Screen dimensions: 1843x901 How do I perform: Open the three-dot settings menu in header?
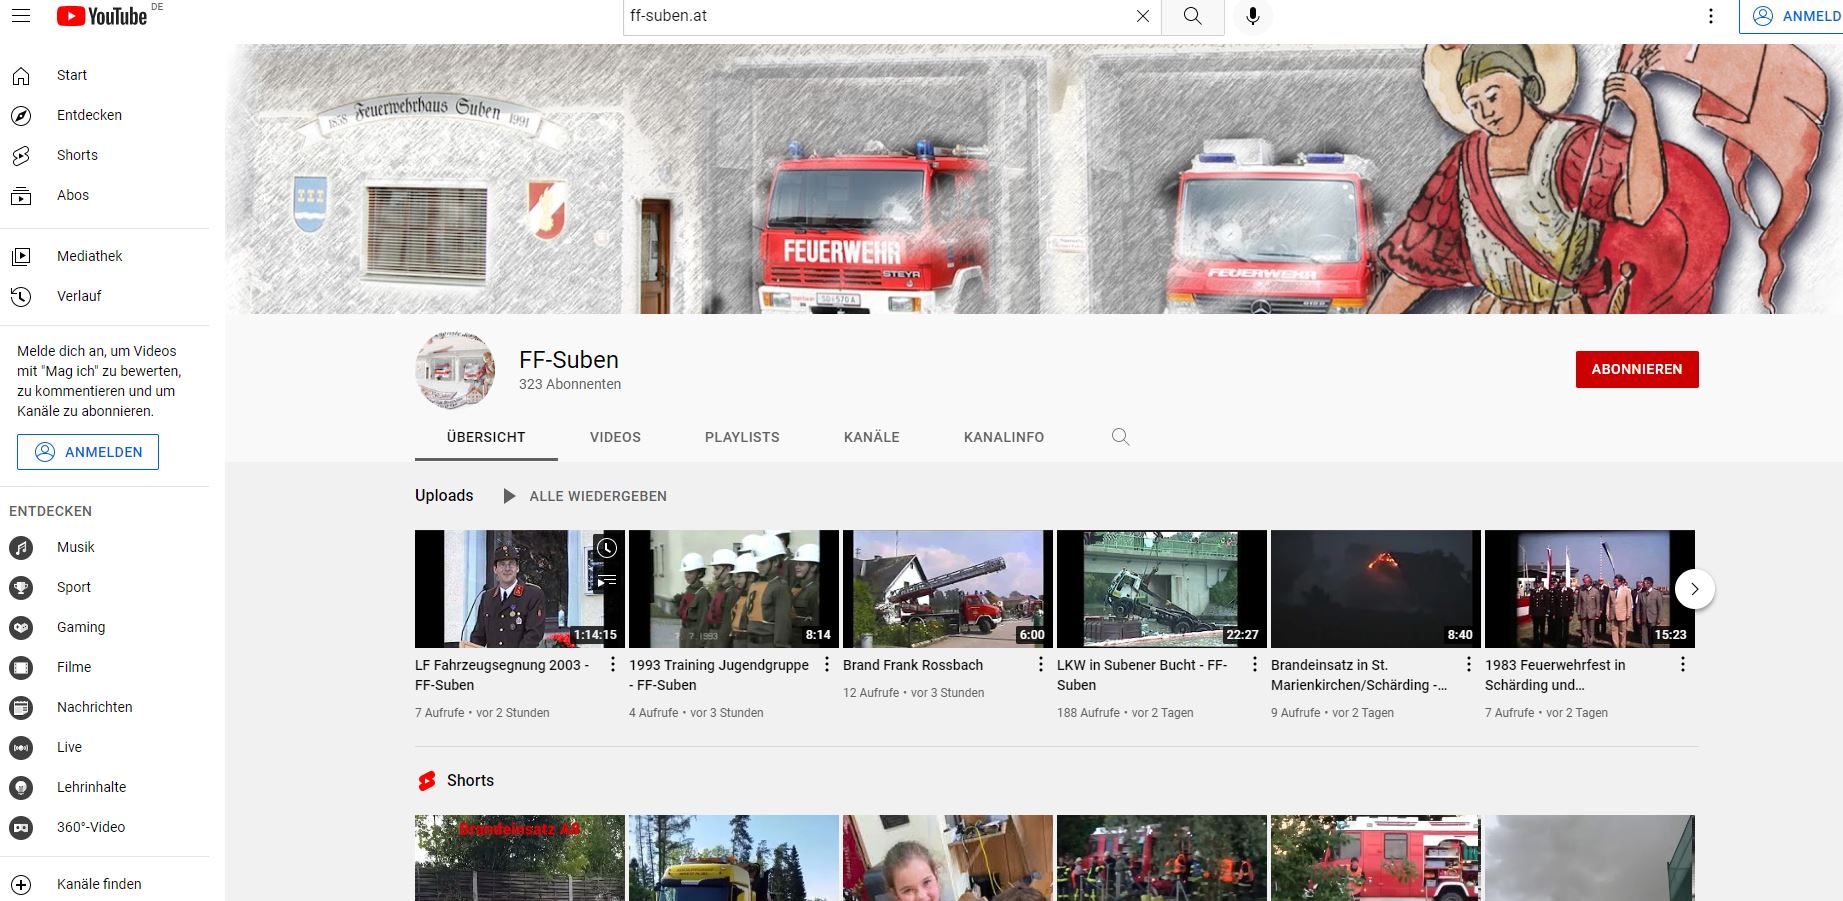coord(1711,16)
